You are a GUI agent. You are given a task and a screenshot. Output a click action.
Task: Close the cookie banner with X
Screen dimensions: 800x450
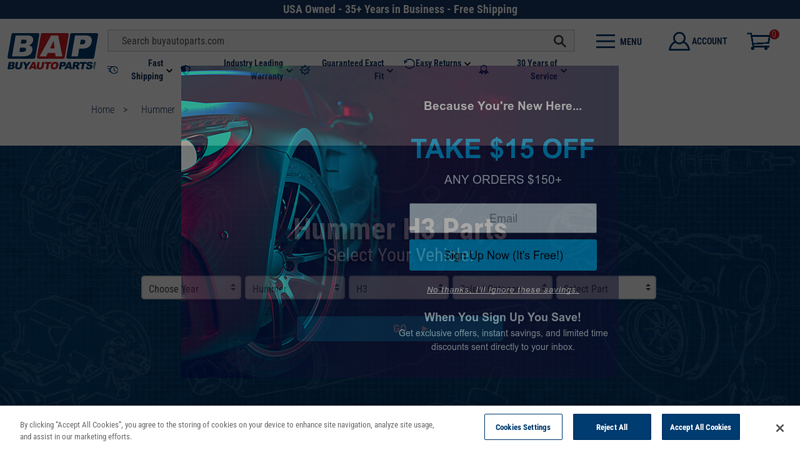780,428
